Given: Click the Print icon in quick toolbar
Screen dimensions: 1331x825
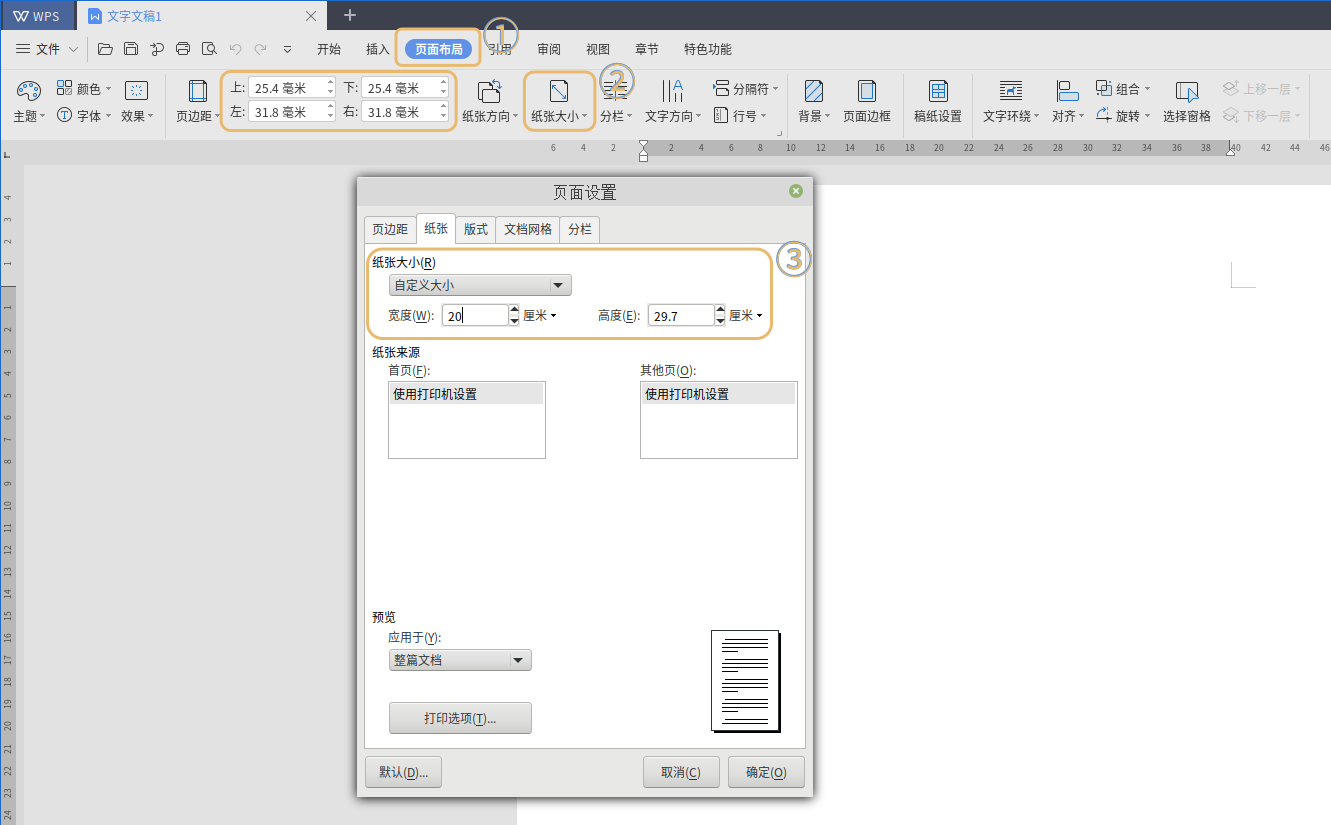Looking at the screenshot, I should click(x=183, y=49).
